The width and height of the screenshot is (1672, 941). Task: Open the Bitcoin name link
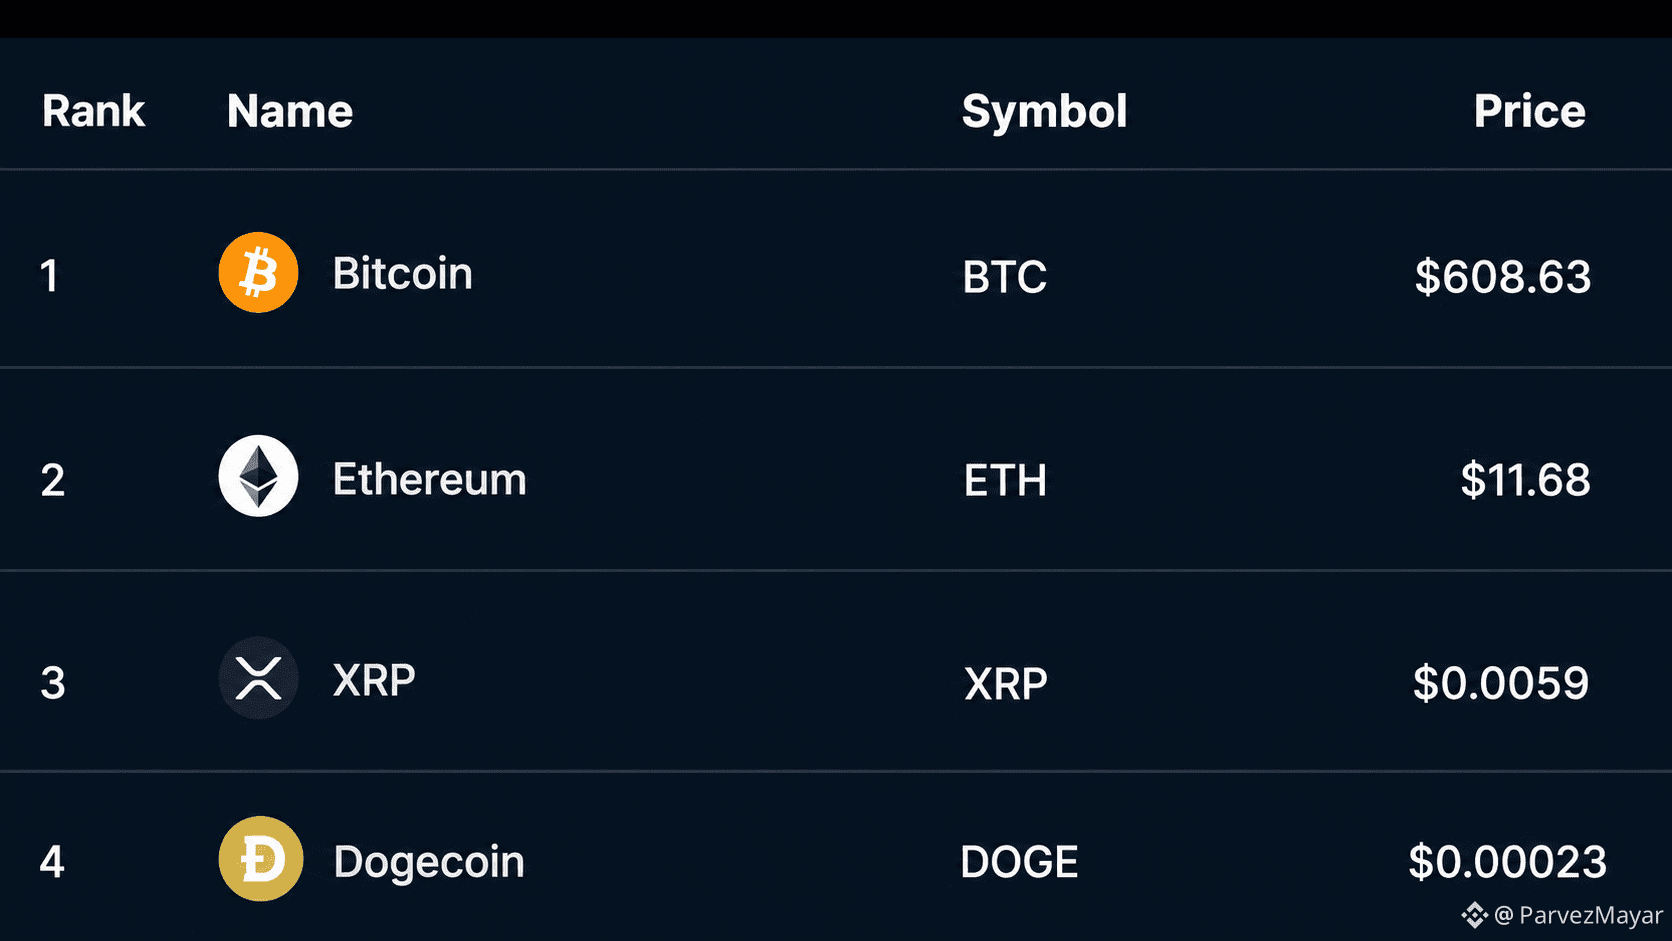pyautogui.click(x=402, y=273)
